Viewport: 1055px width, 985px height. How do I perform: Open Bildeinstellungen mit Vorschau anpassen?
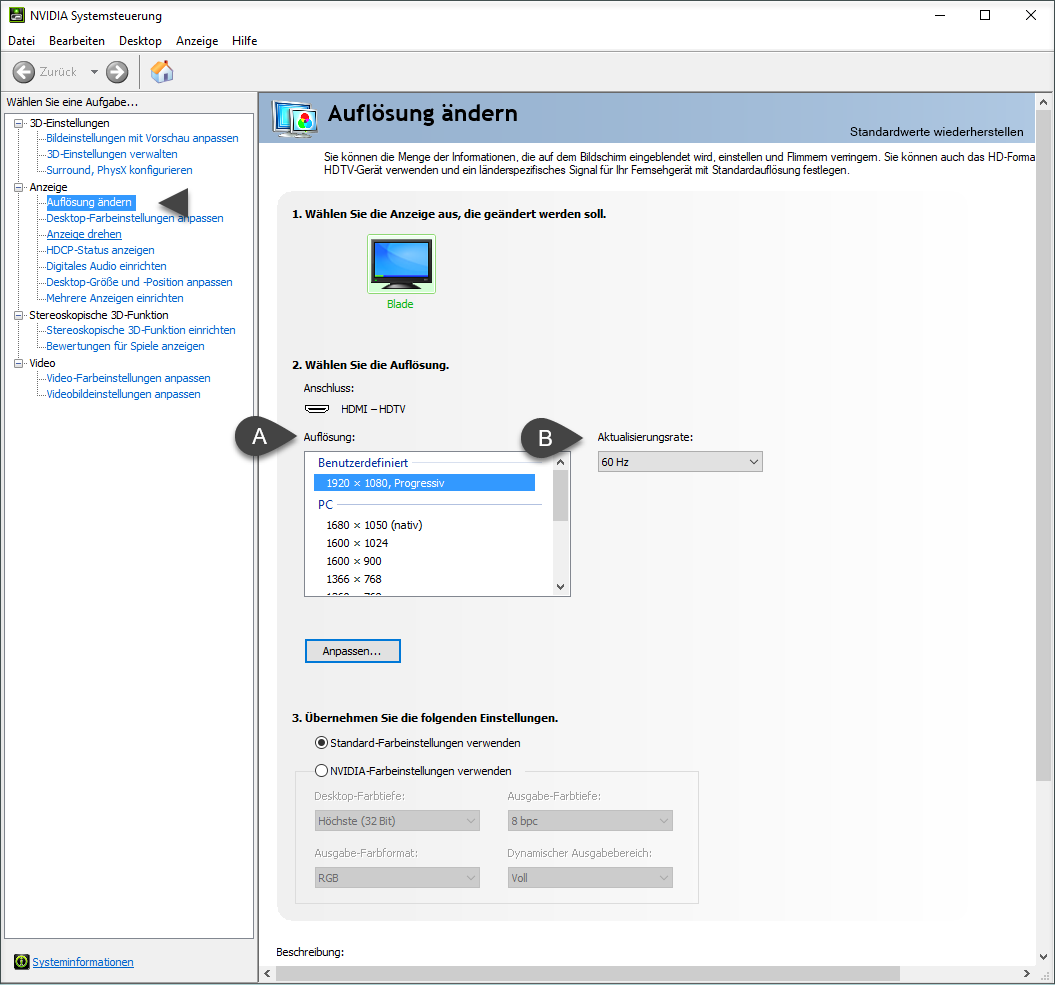pos(142,138)
